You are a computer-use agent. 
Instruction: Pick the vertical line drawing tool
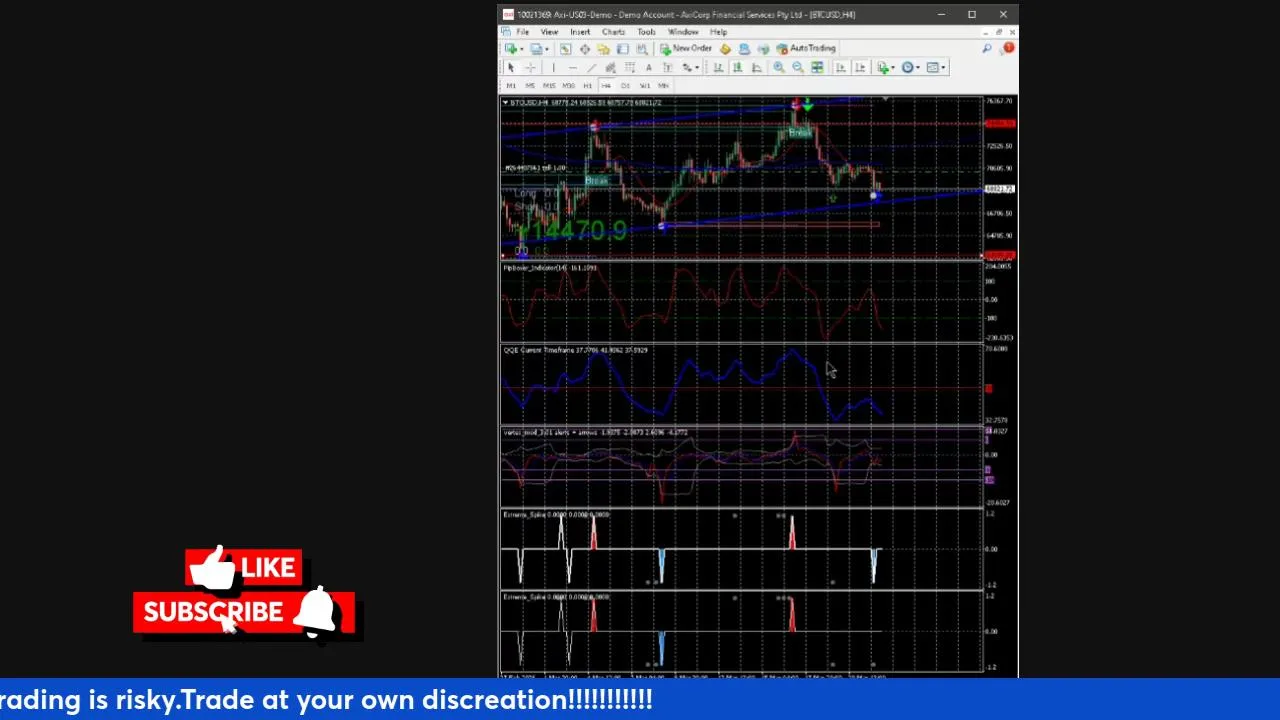553,67
